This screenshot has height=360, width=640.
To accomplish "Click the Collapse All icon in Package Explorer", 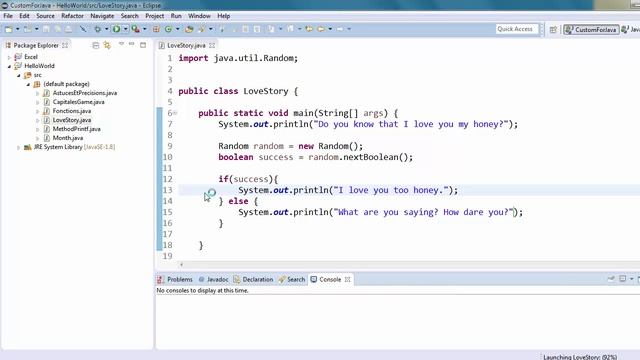I will pyautogui.click(x=96, y=45).
